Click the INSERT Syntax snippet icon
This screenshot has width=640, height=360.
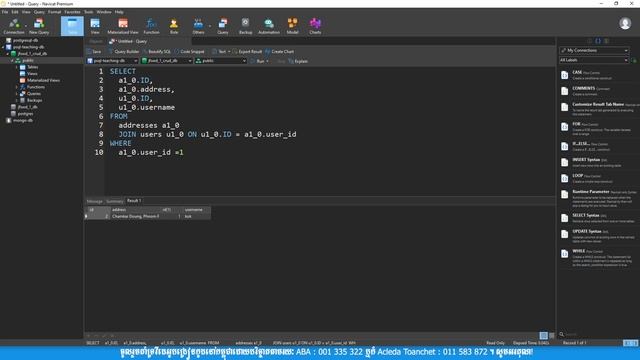pyautogui.click(x=564, y=162)
